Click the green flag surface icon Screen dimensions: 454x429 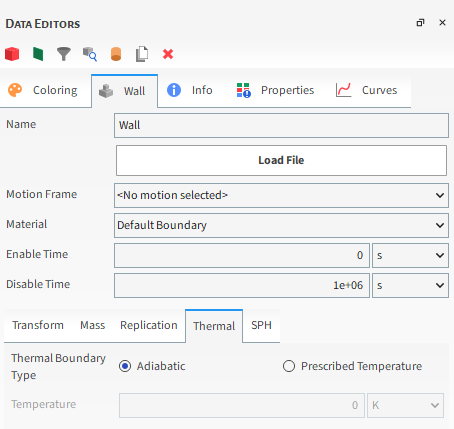[38, 54]
